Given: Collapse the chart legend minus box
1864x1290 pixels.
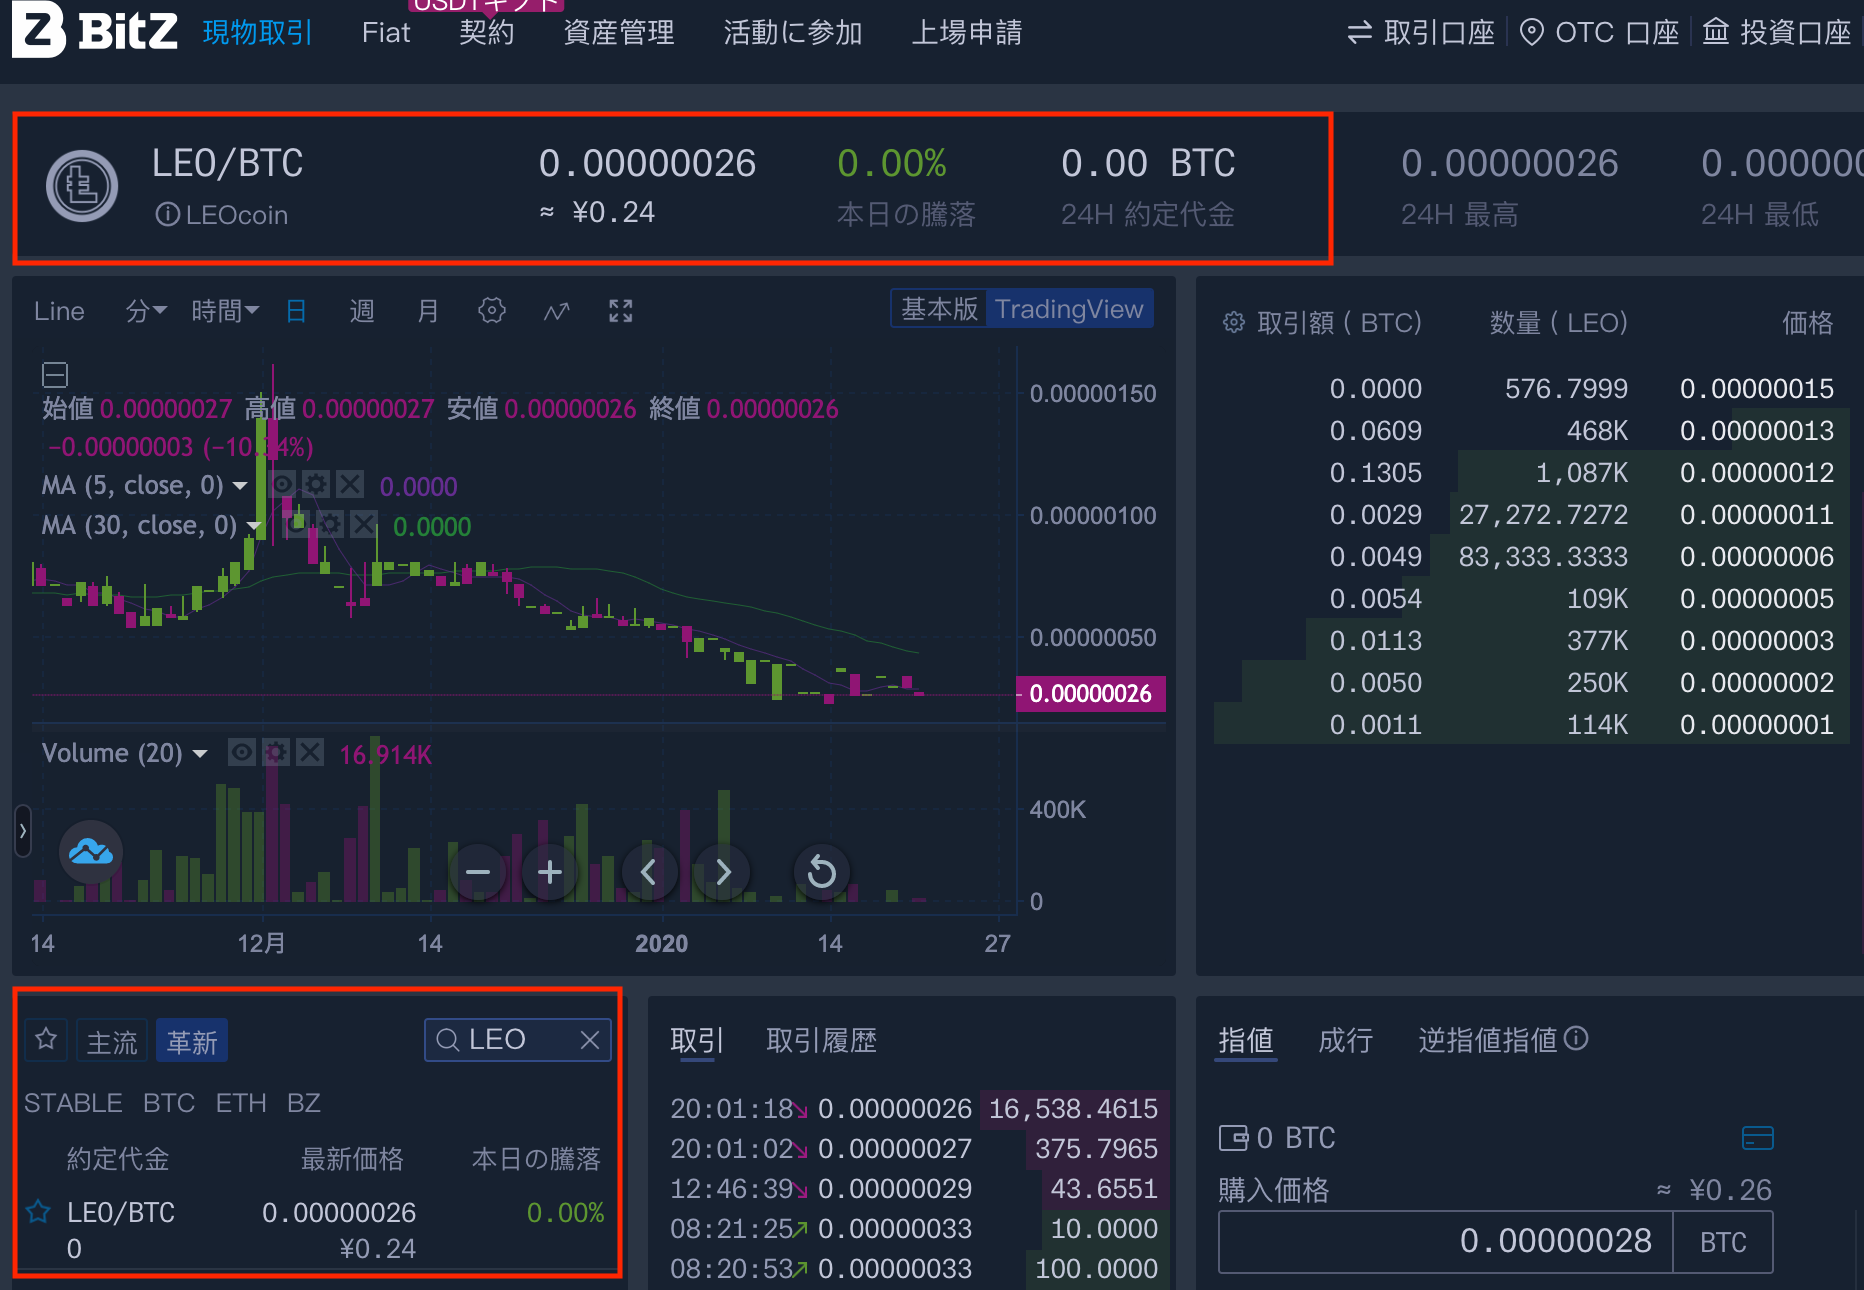Looking at the screenshot, I should tap(55, 375).
